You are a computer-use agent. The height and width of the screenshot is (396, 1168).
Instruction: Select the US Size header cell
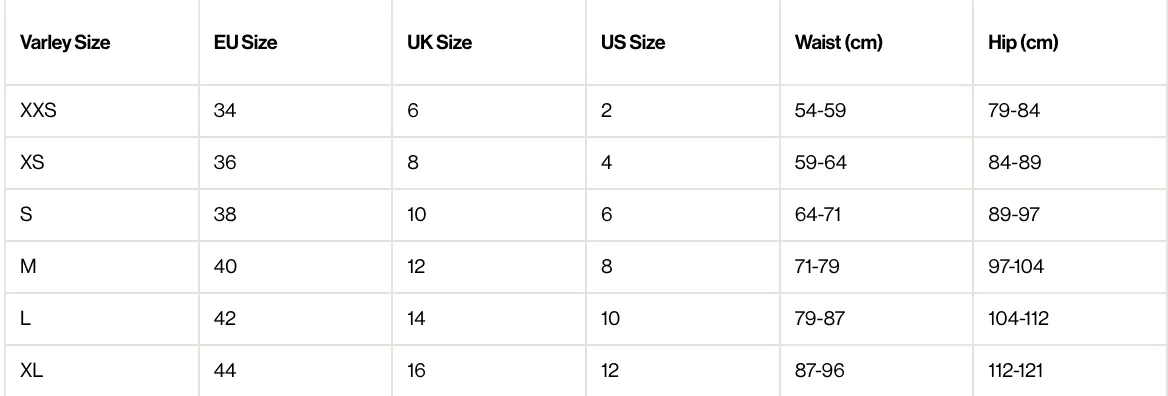point(633,42)
